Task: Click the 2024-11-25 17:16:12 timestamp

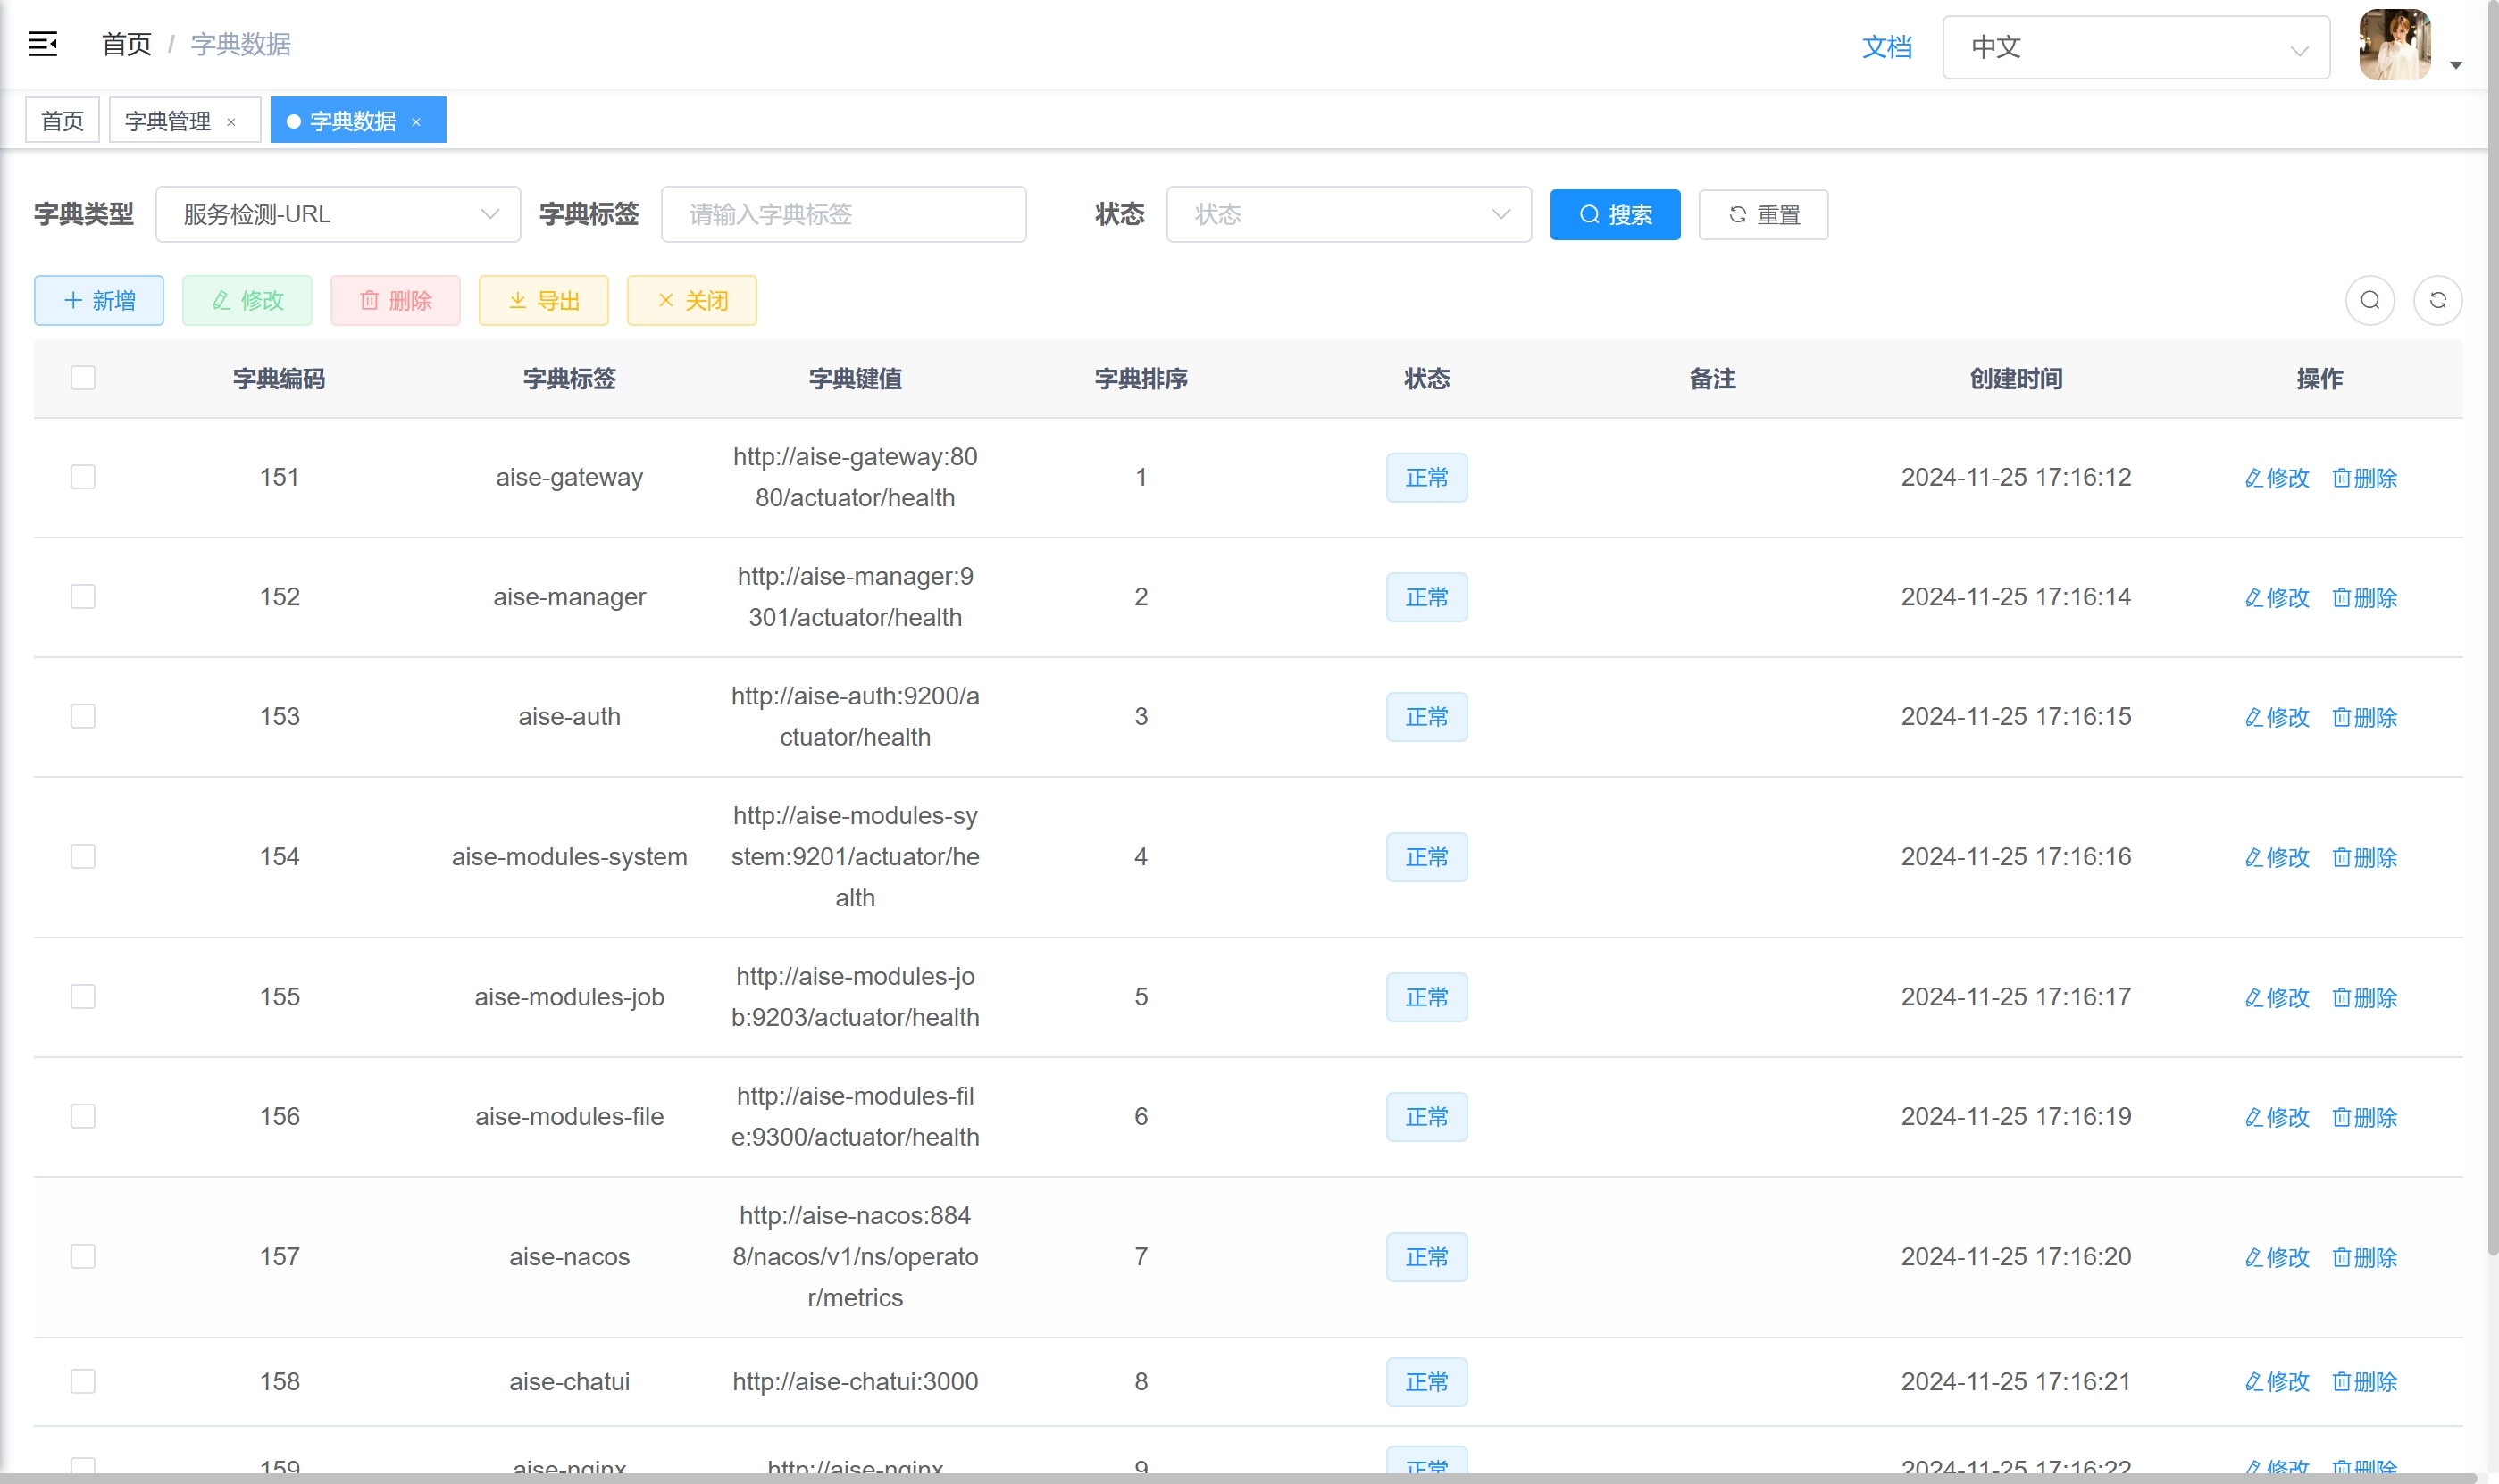Action: coord(2015,477)
